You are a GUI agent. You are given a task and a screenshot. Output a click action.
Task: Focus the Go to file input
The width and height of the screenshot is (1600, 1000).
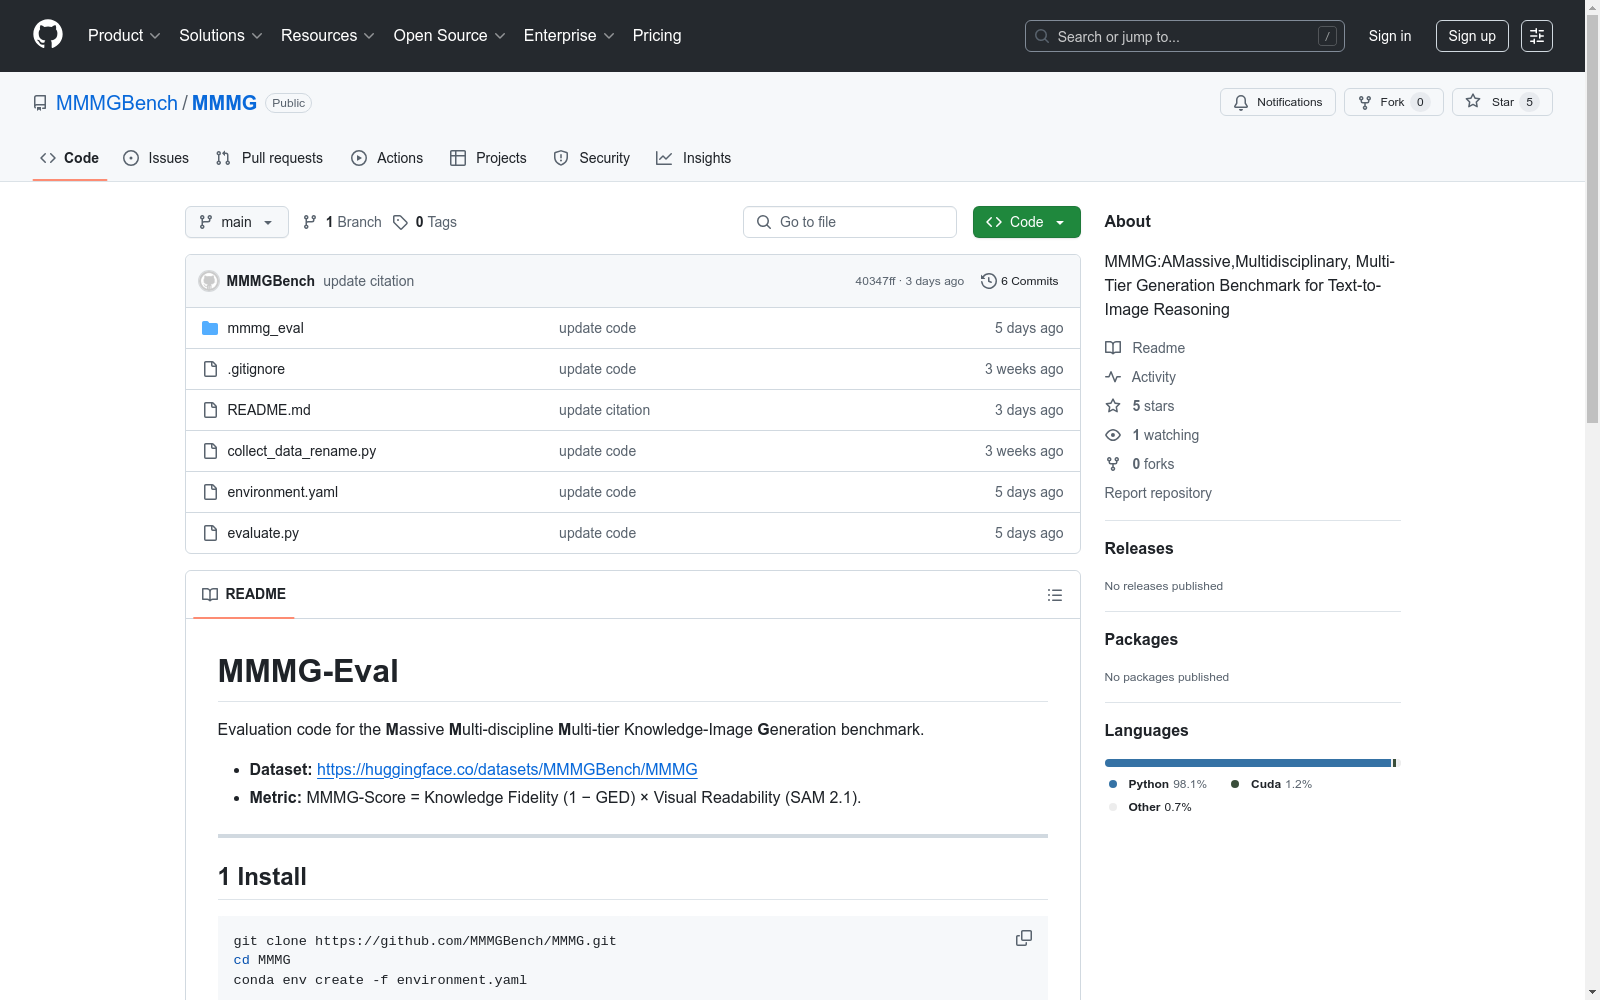tap(850, 222)
